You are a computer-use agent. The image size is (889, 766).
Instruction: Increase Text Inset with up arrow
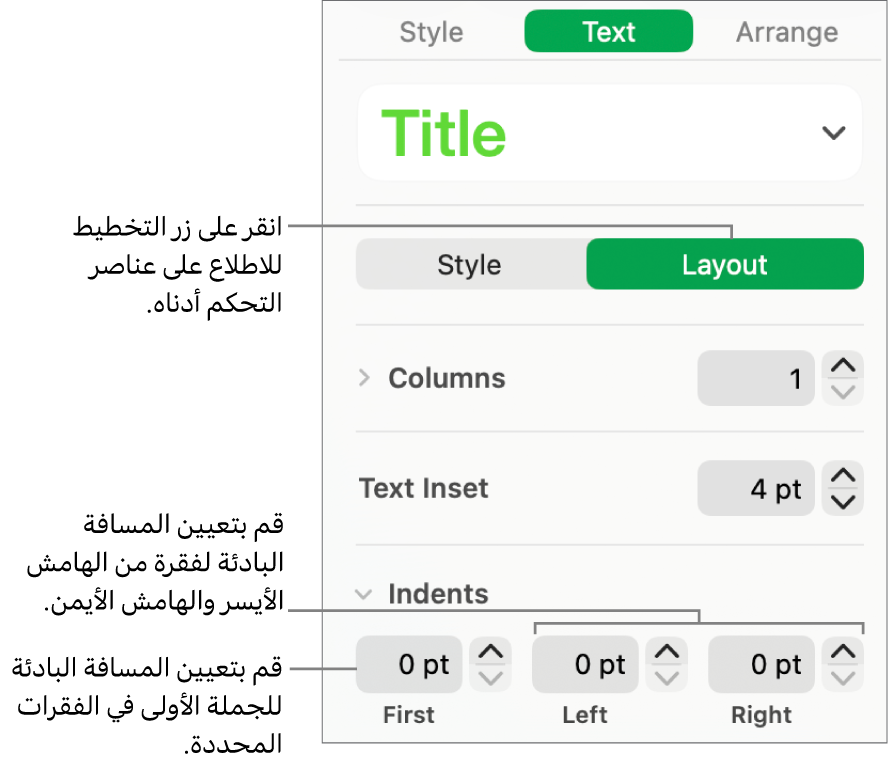844,476
